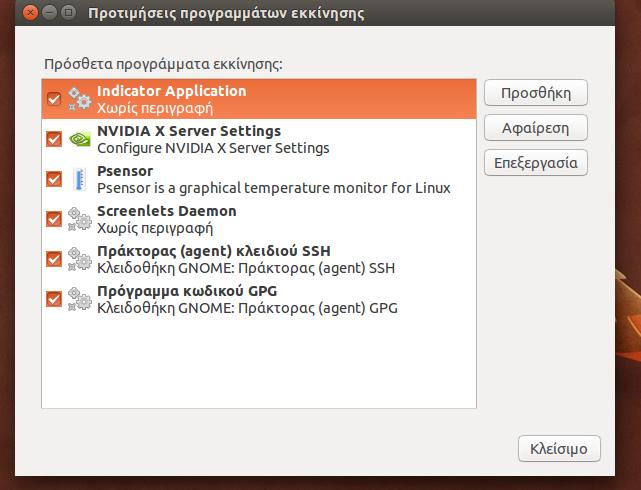The height and width of the screenshot is (490, 641).
Task: Select the NVIDIA X Server Settings row
Action: click(x=259, y=139)
